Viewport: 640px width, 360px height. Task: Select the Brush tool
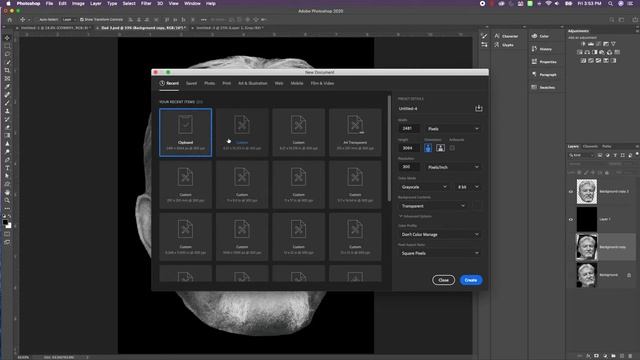pyautogui.click(x=7, y=103)
